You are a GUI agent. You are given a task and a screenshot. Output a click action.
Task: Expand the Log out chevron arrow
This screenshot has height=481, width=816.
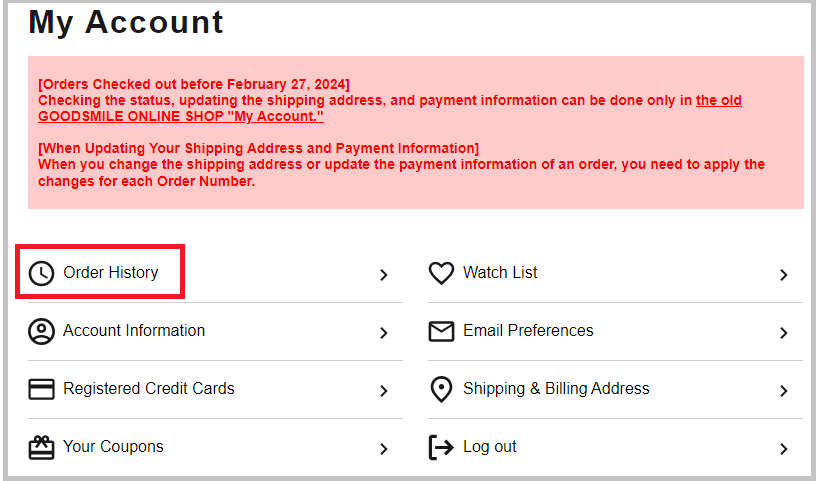[784, 449]
